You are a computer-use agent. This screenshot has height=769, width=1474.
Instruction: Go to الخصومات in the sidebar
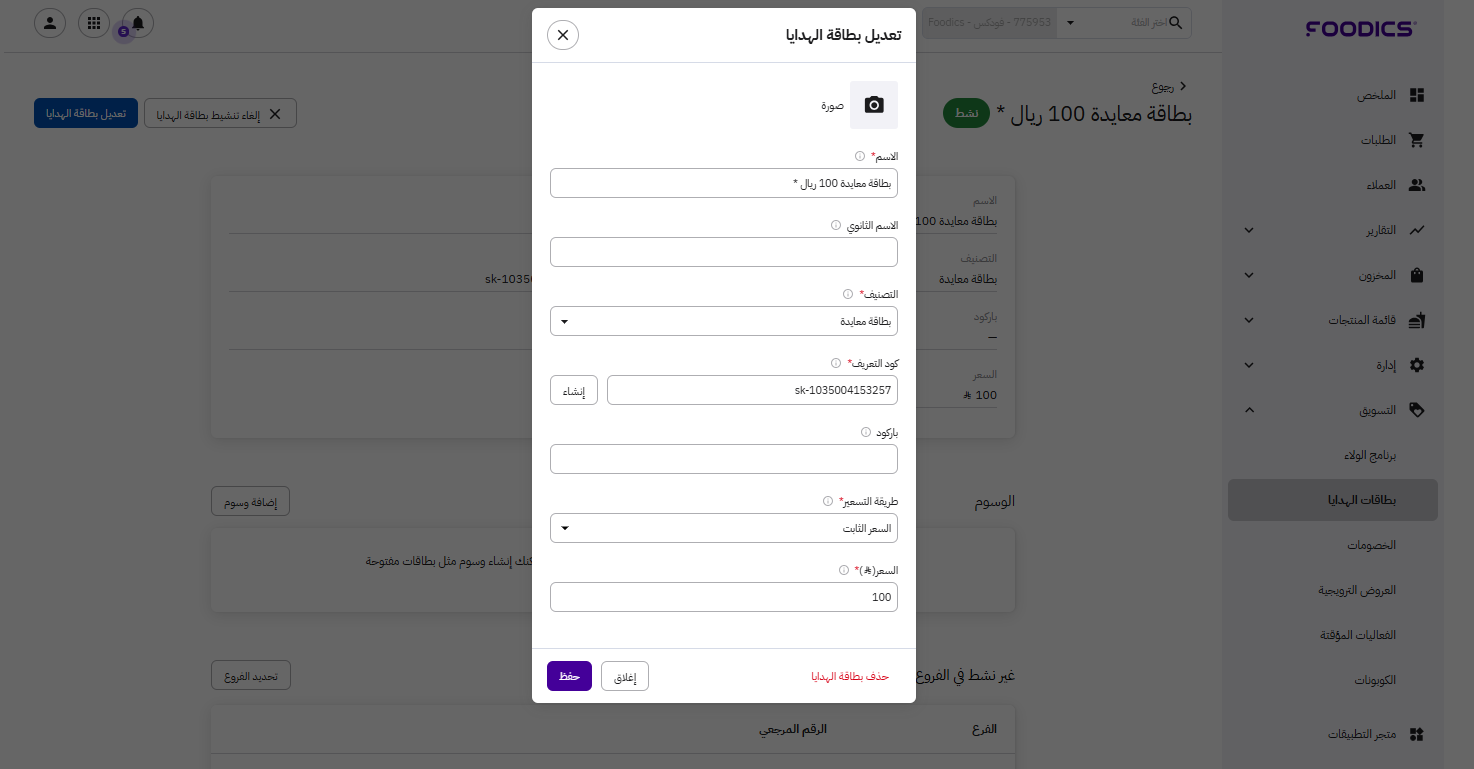(x=1371, y=545)
